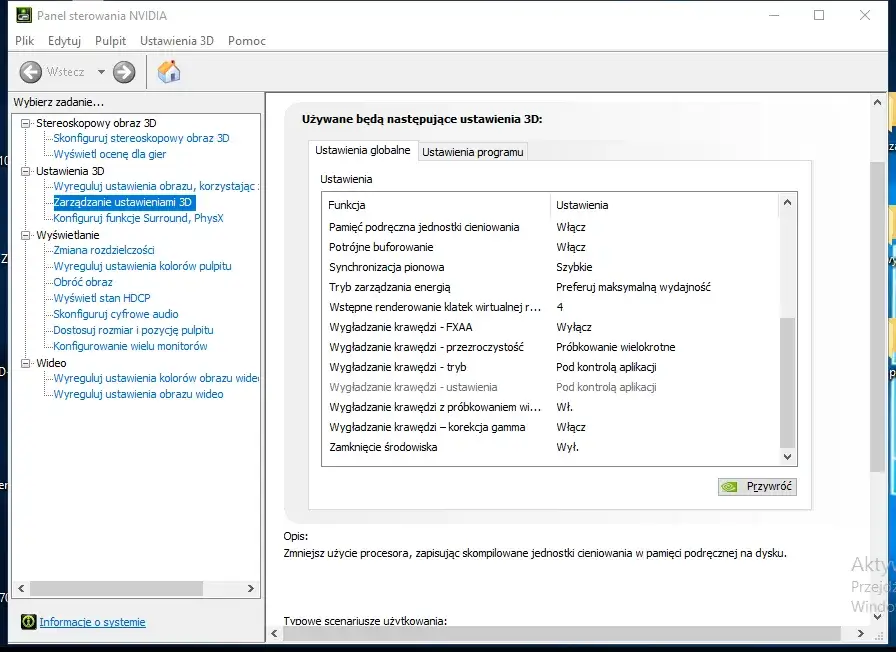
Task: Open the Informacje o systemie link
Action: coord(93,622)
